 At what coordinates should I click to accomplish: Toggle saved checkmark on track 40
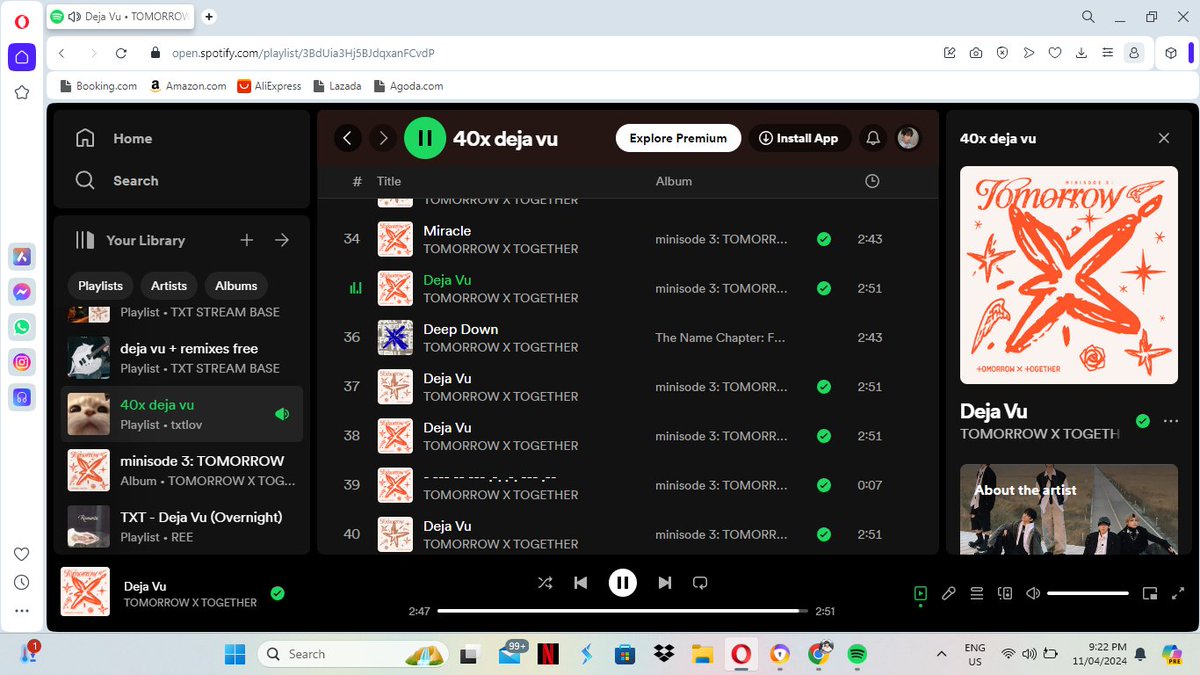[x=823, y=534]
